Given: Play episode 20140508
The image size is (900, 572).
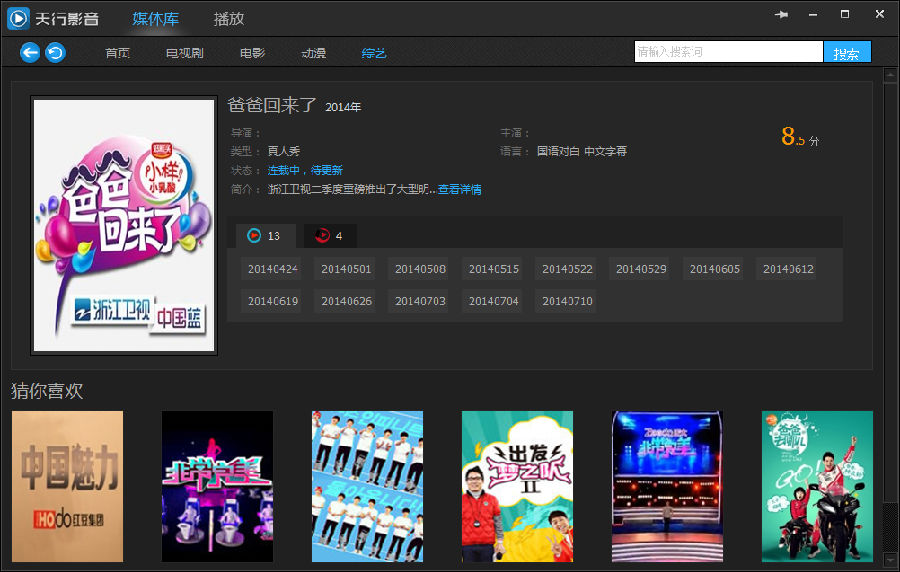Looking at the screenshot, I should coord(420,269).
